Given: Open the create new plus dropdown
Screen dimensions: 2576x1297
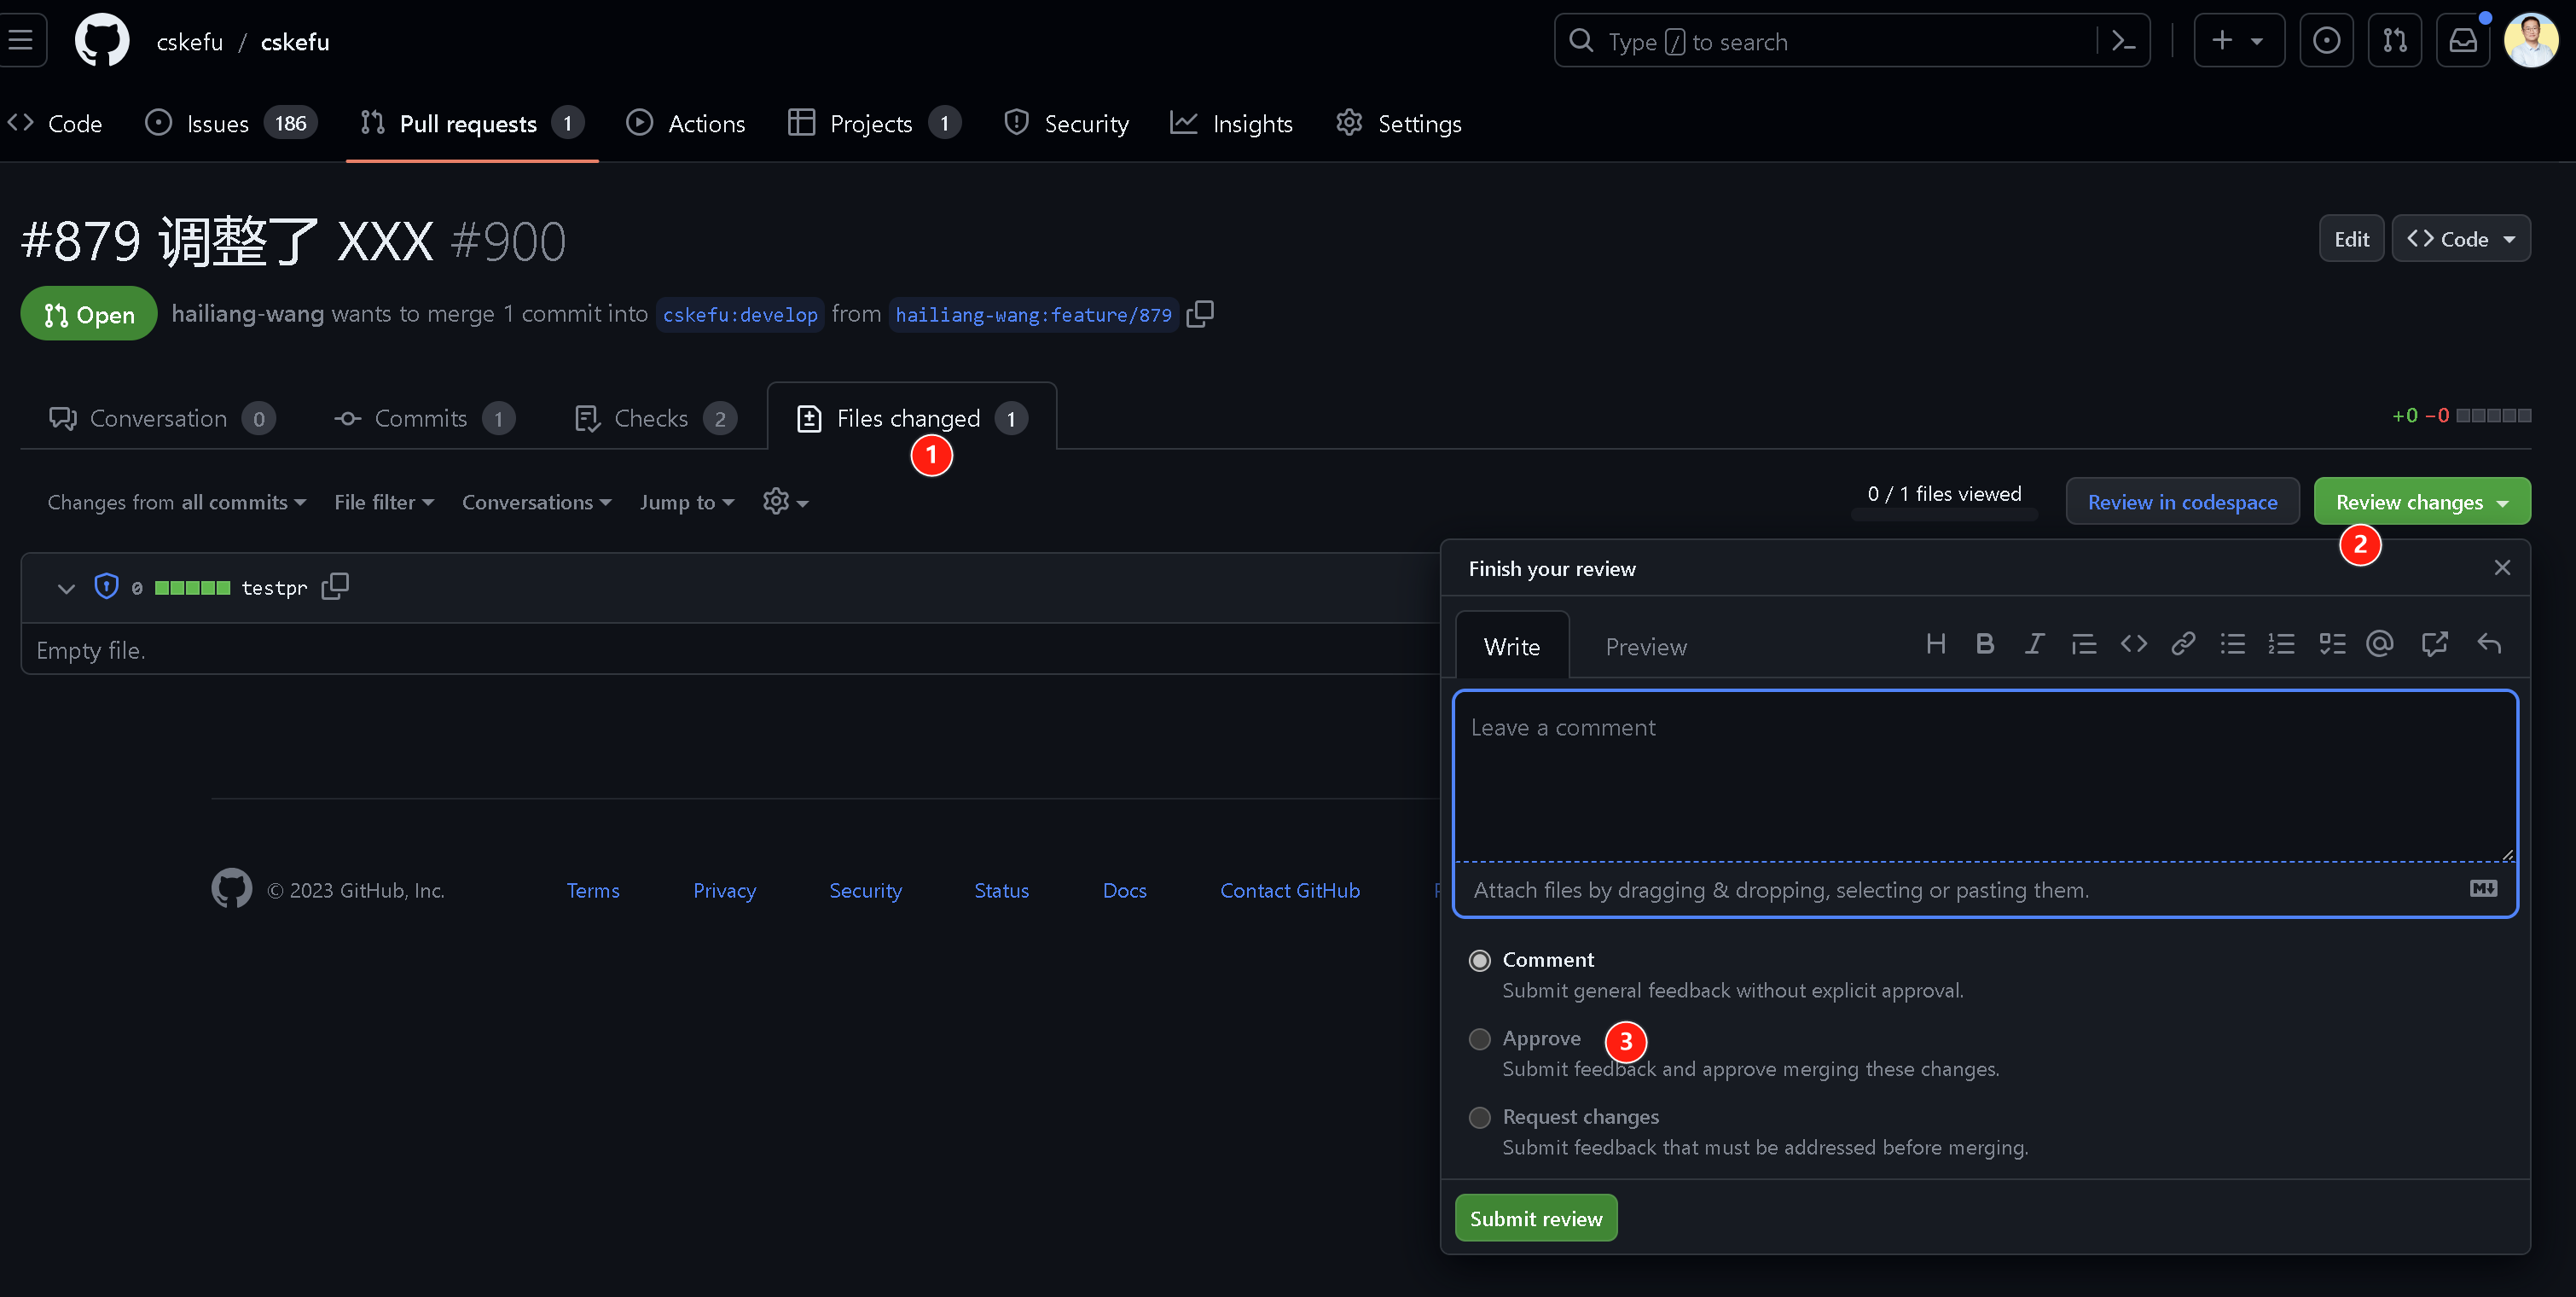Looking at the screenshot, I should click(2238, 40).
